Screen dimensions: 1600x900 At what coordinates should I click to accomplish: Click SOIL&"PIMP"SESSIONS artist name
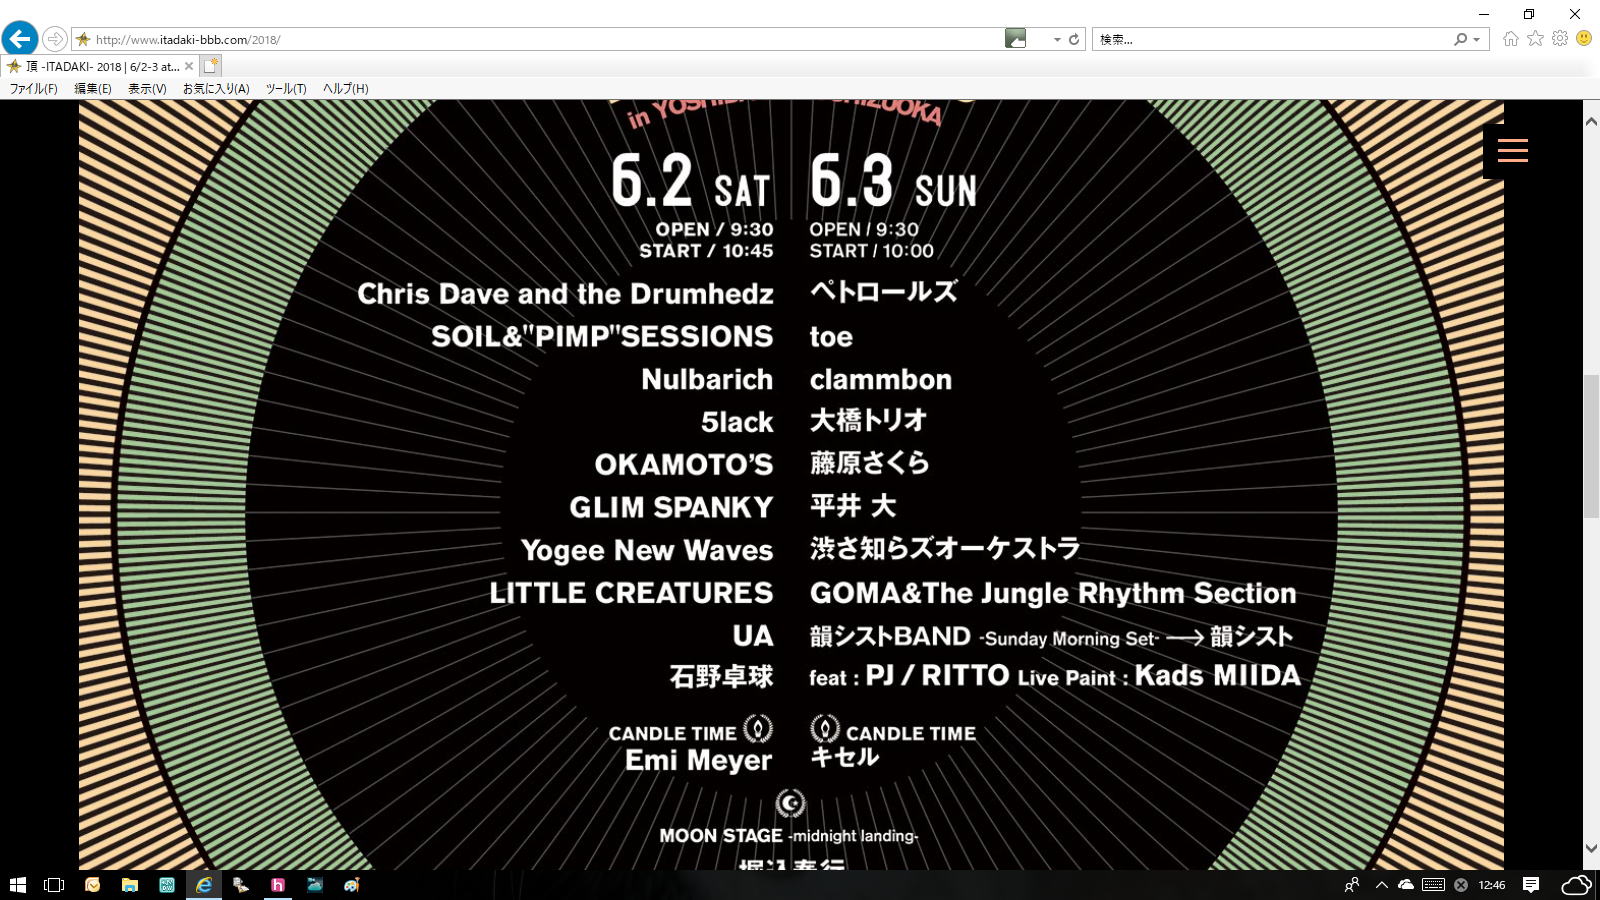[x=602, y=337]
